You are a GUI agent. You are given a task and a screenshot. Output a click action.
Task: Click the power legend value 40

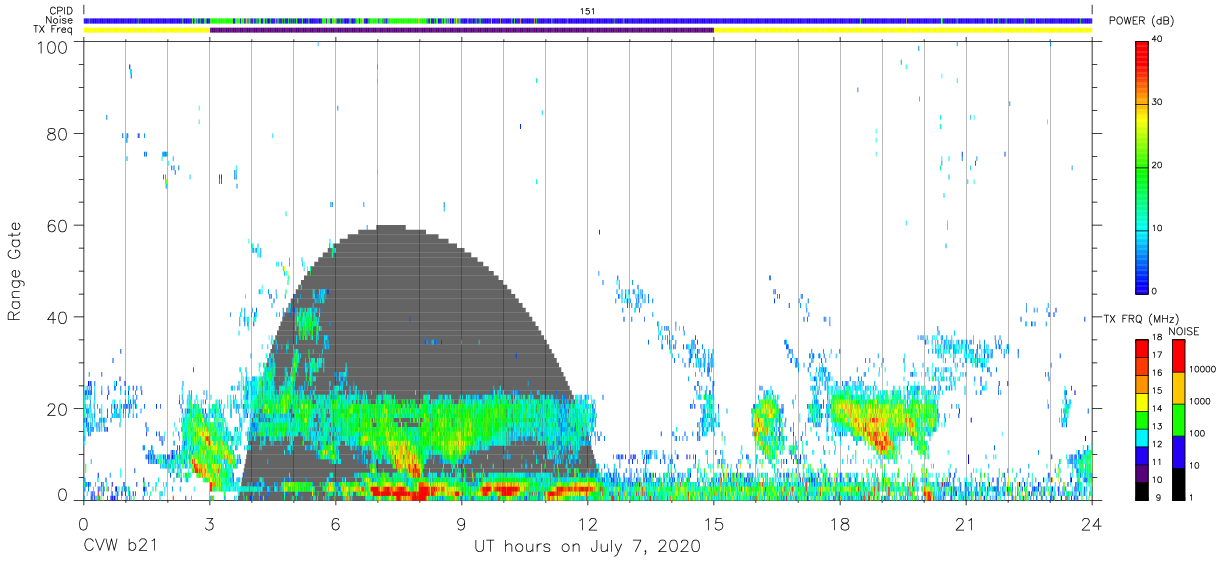click(x=1158, y=40)
